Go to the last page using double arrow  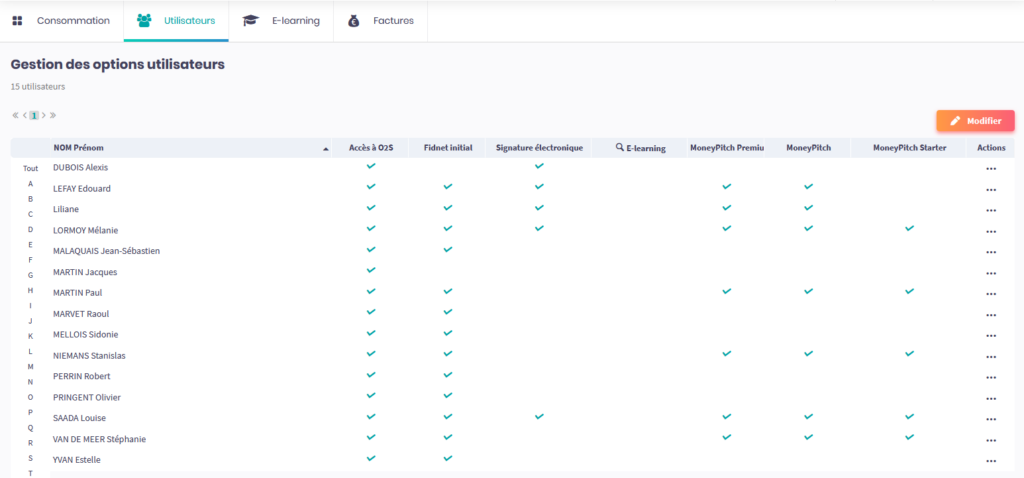tap(53, 116)
